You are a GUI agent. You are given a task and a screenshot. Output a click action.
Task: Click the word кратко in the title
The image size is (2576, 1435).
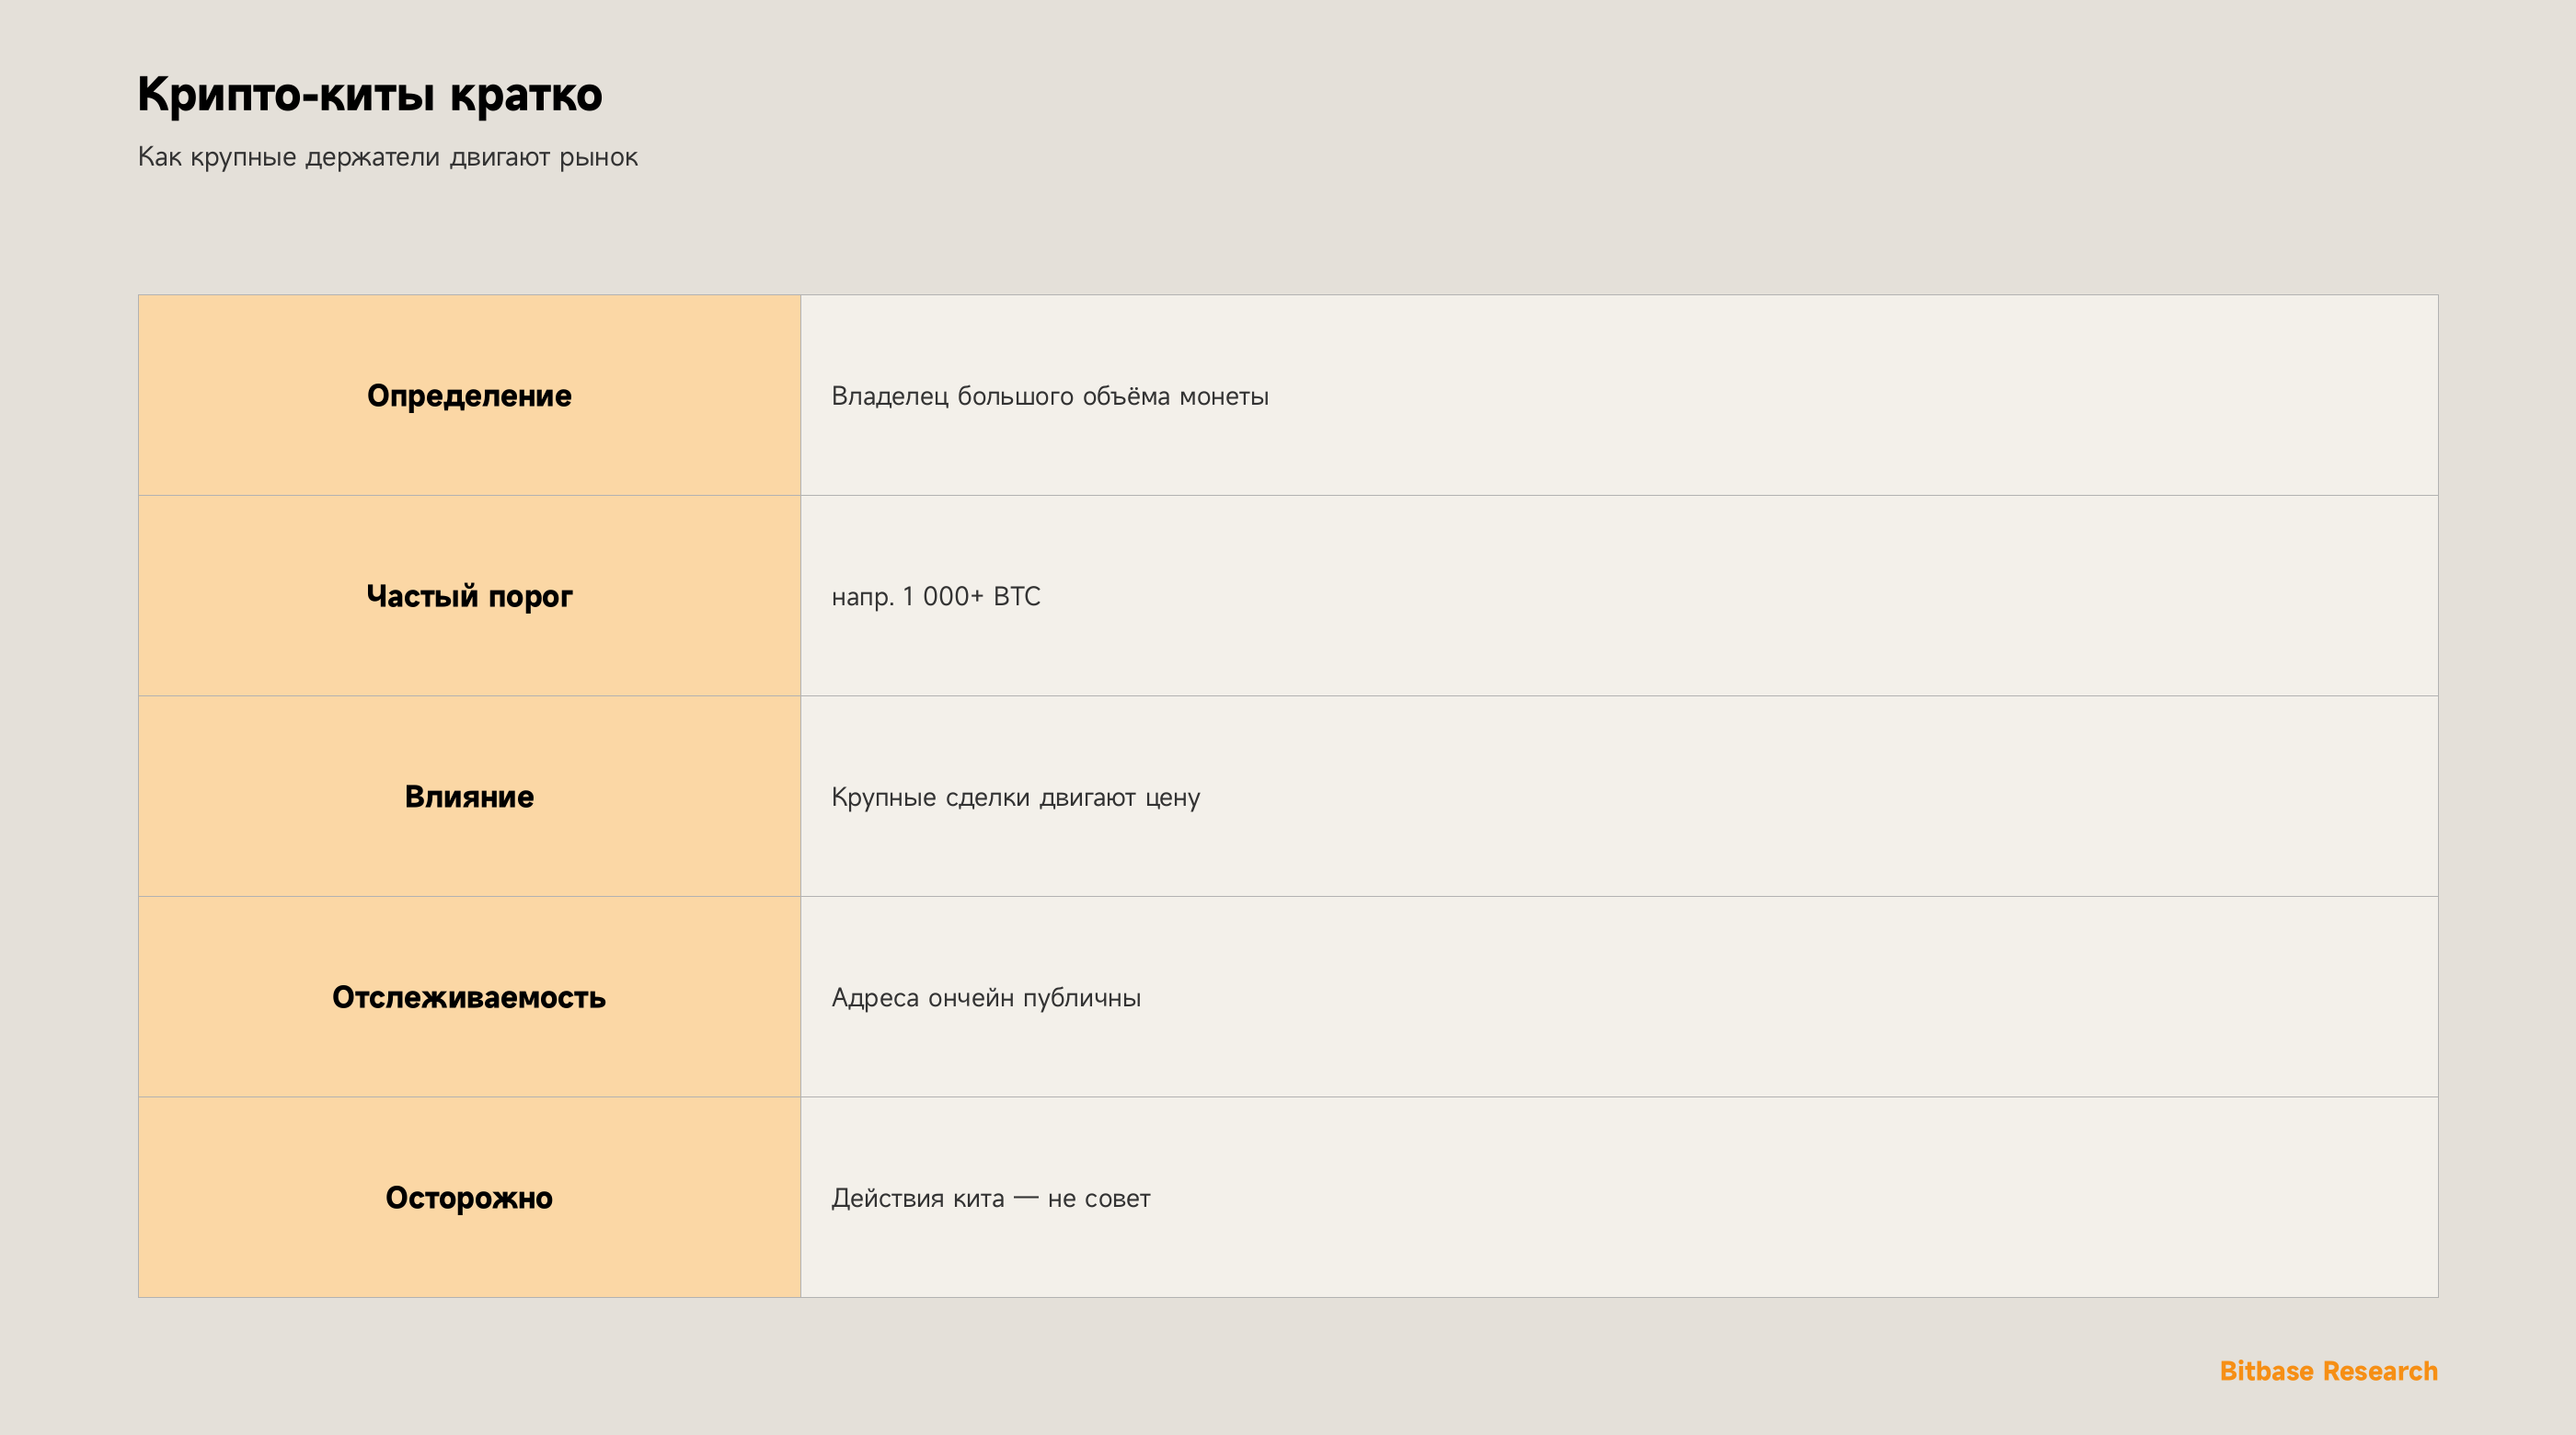(526, 95)
